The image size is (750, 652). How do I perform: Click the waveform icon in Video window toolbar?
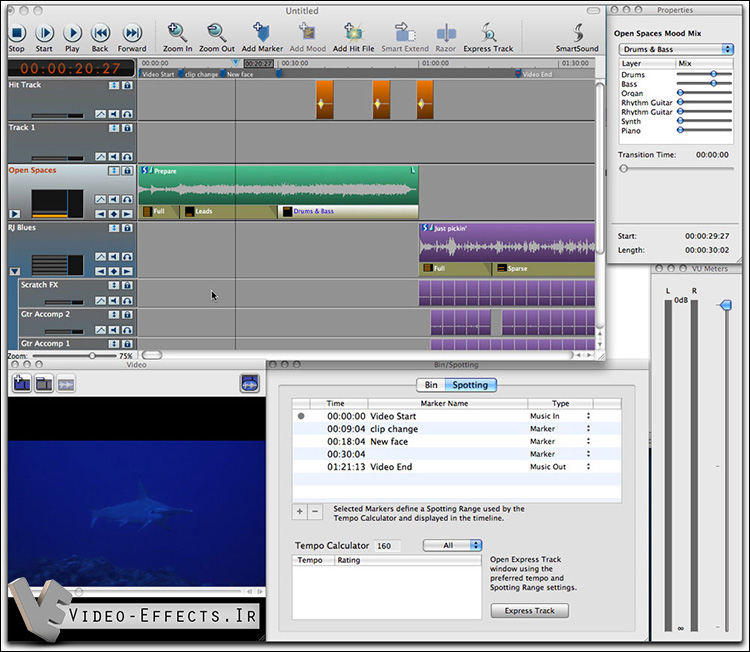point(66,384)
